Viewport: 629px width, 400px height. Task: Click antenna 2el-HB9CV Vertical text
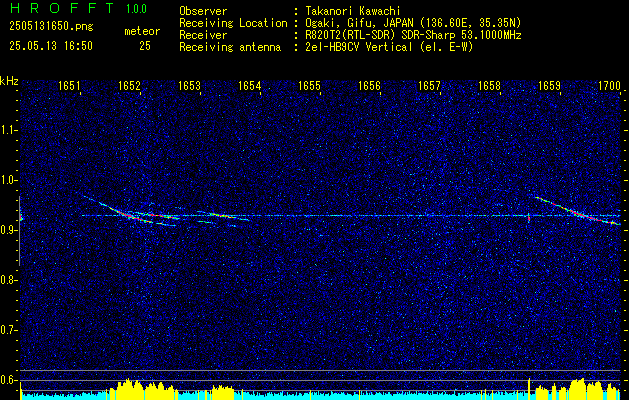[x=389, y=47]
